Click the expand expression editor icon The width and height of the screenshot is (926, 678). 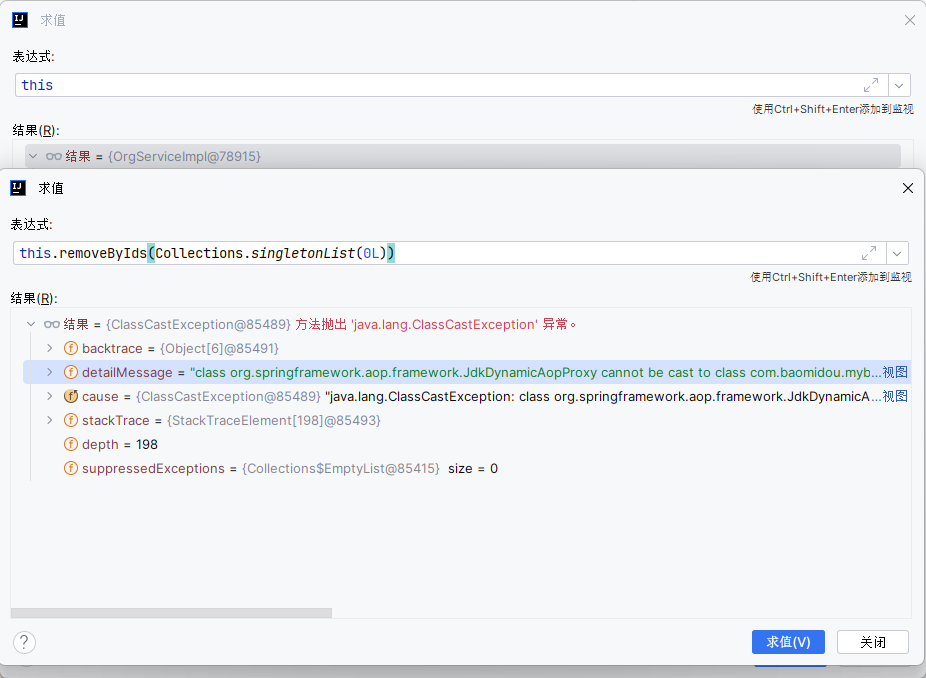coord(869,253)
